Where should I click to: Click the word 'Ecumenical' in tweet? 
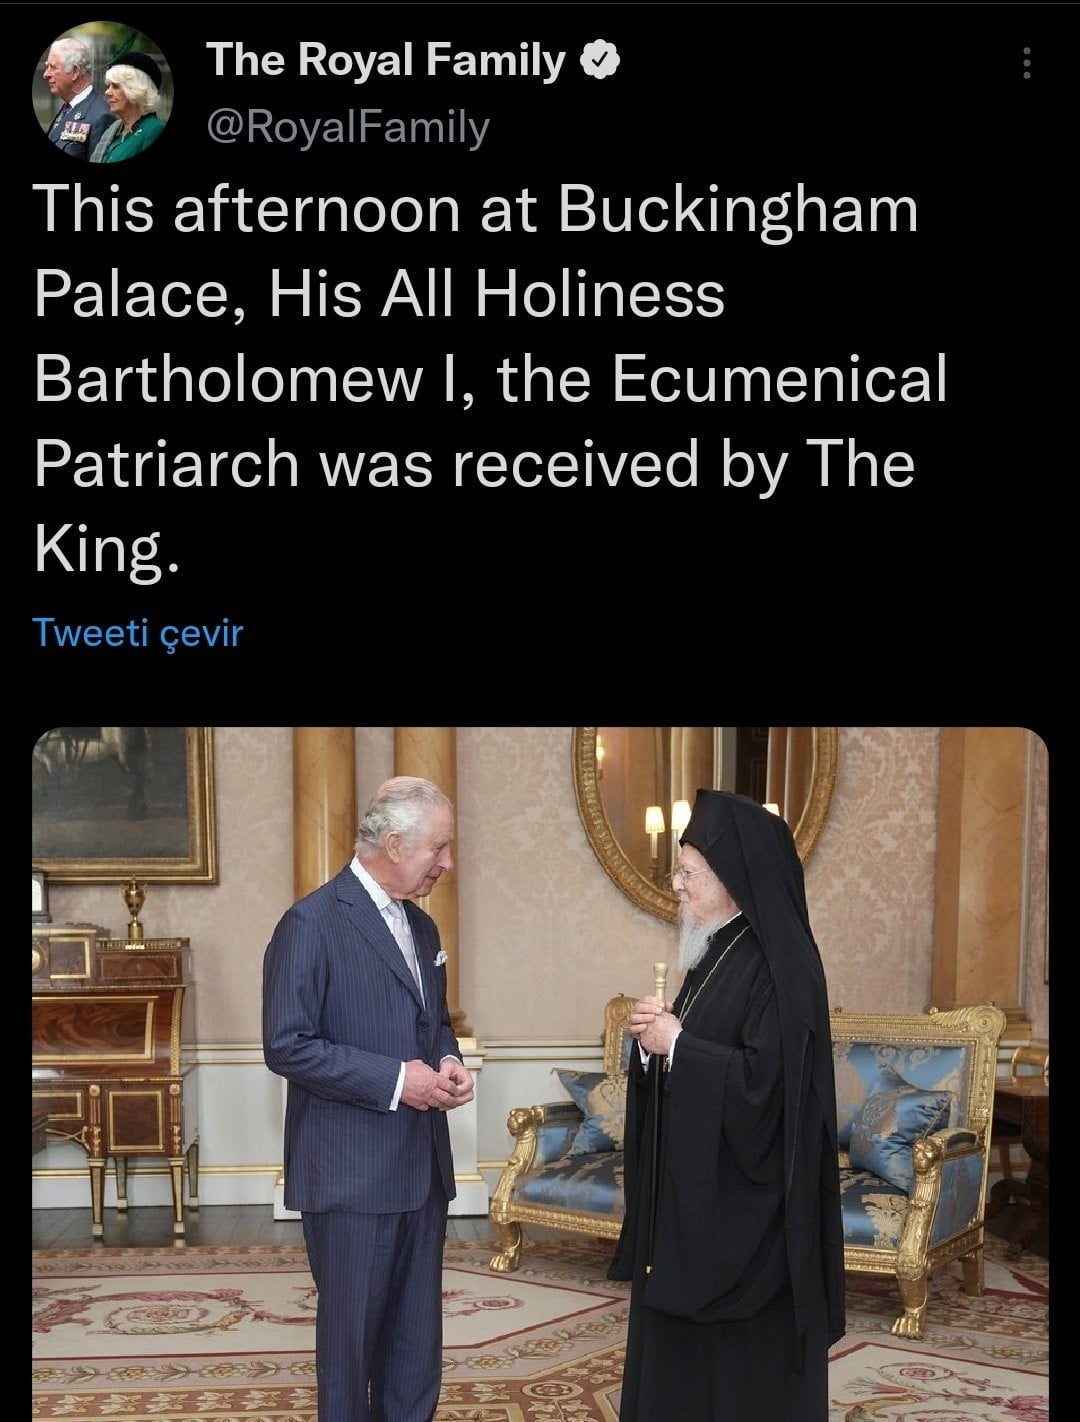778,380
